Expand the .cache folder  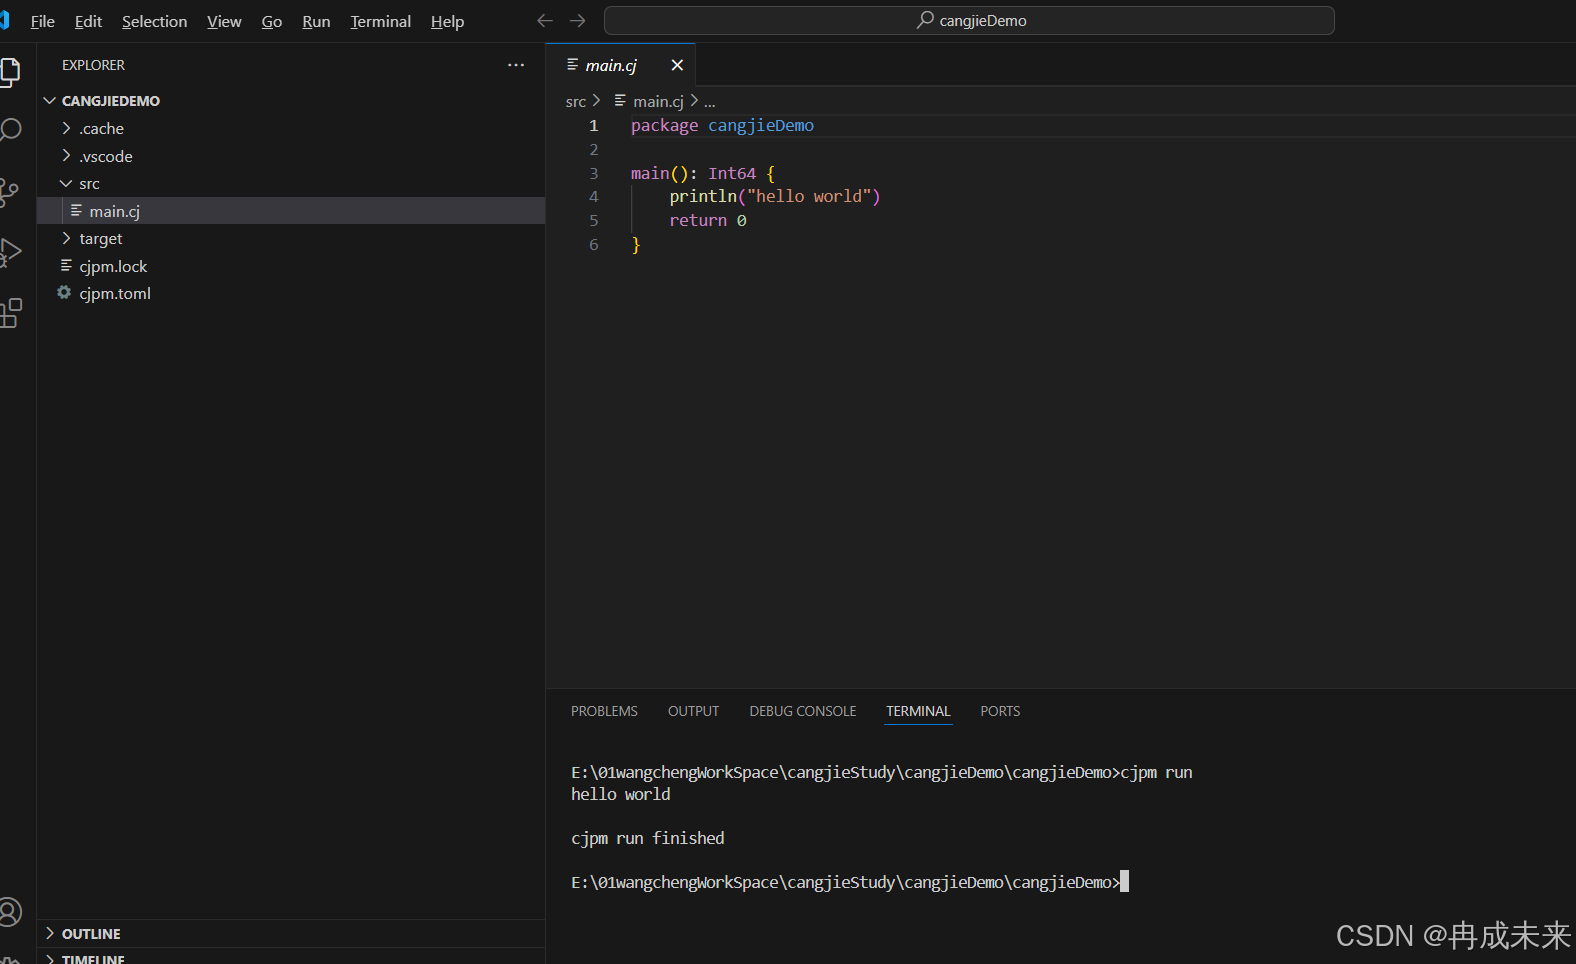click(x=66, y=128)
